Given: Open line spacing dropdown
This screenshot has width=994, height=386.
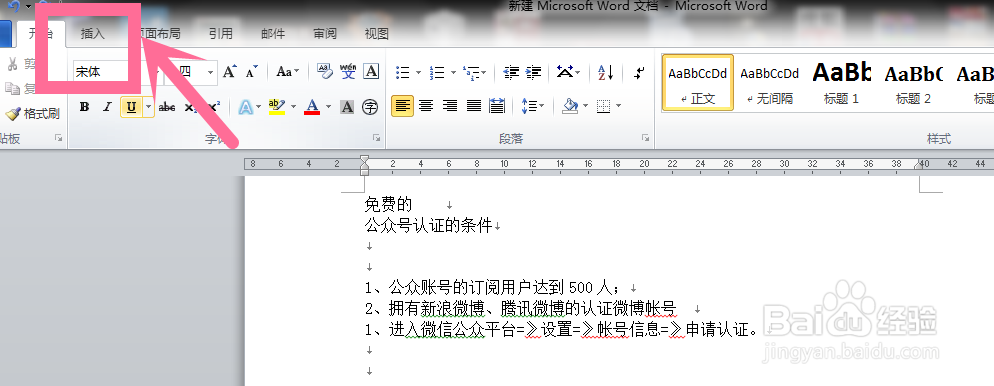Looking at the screenshot, I should 532,106.
